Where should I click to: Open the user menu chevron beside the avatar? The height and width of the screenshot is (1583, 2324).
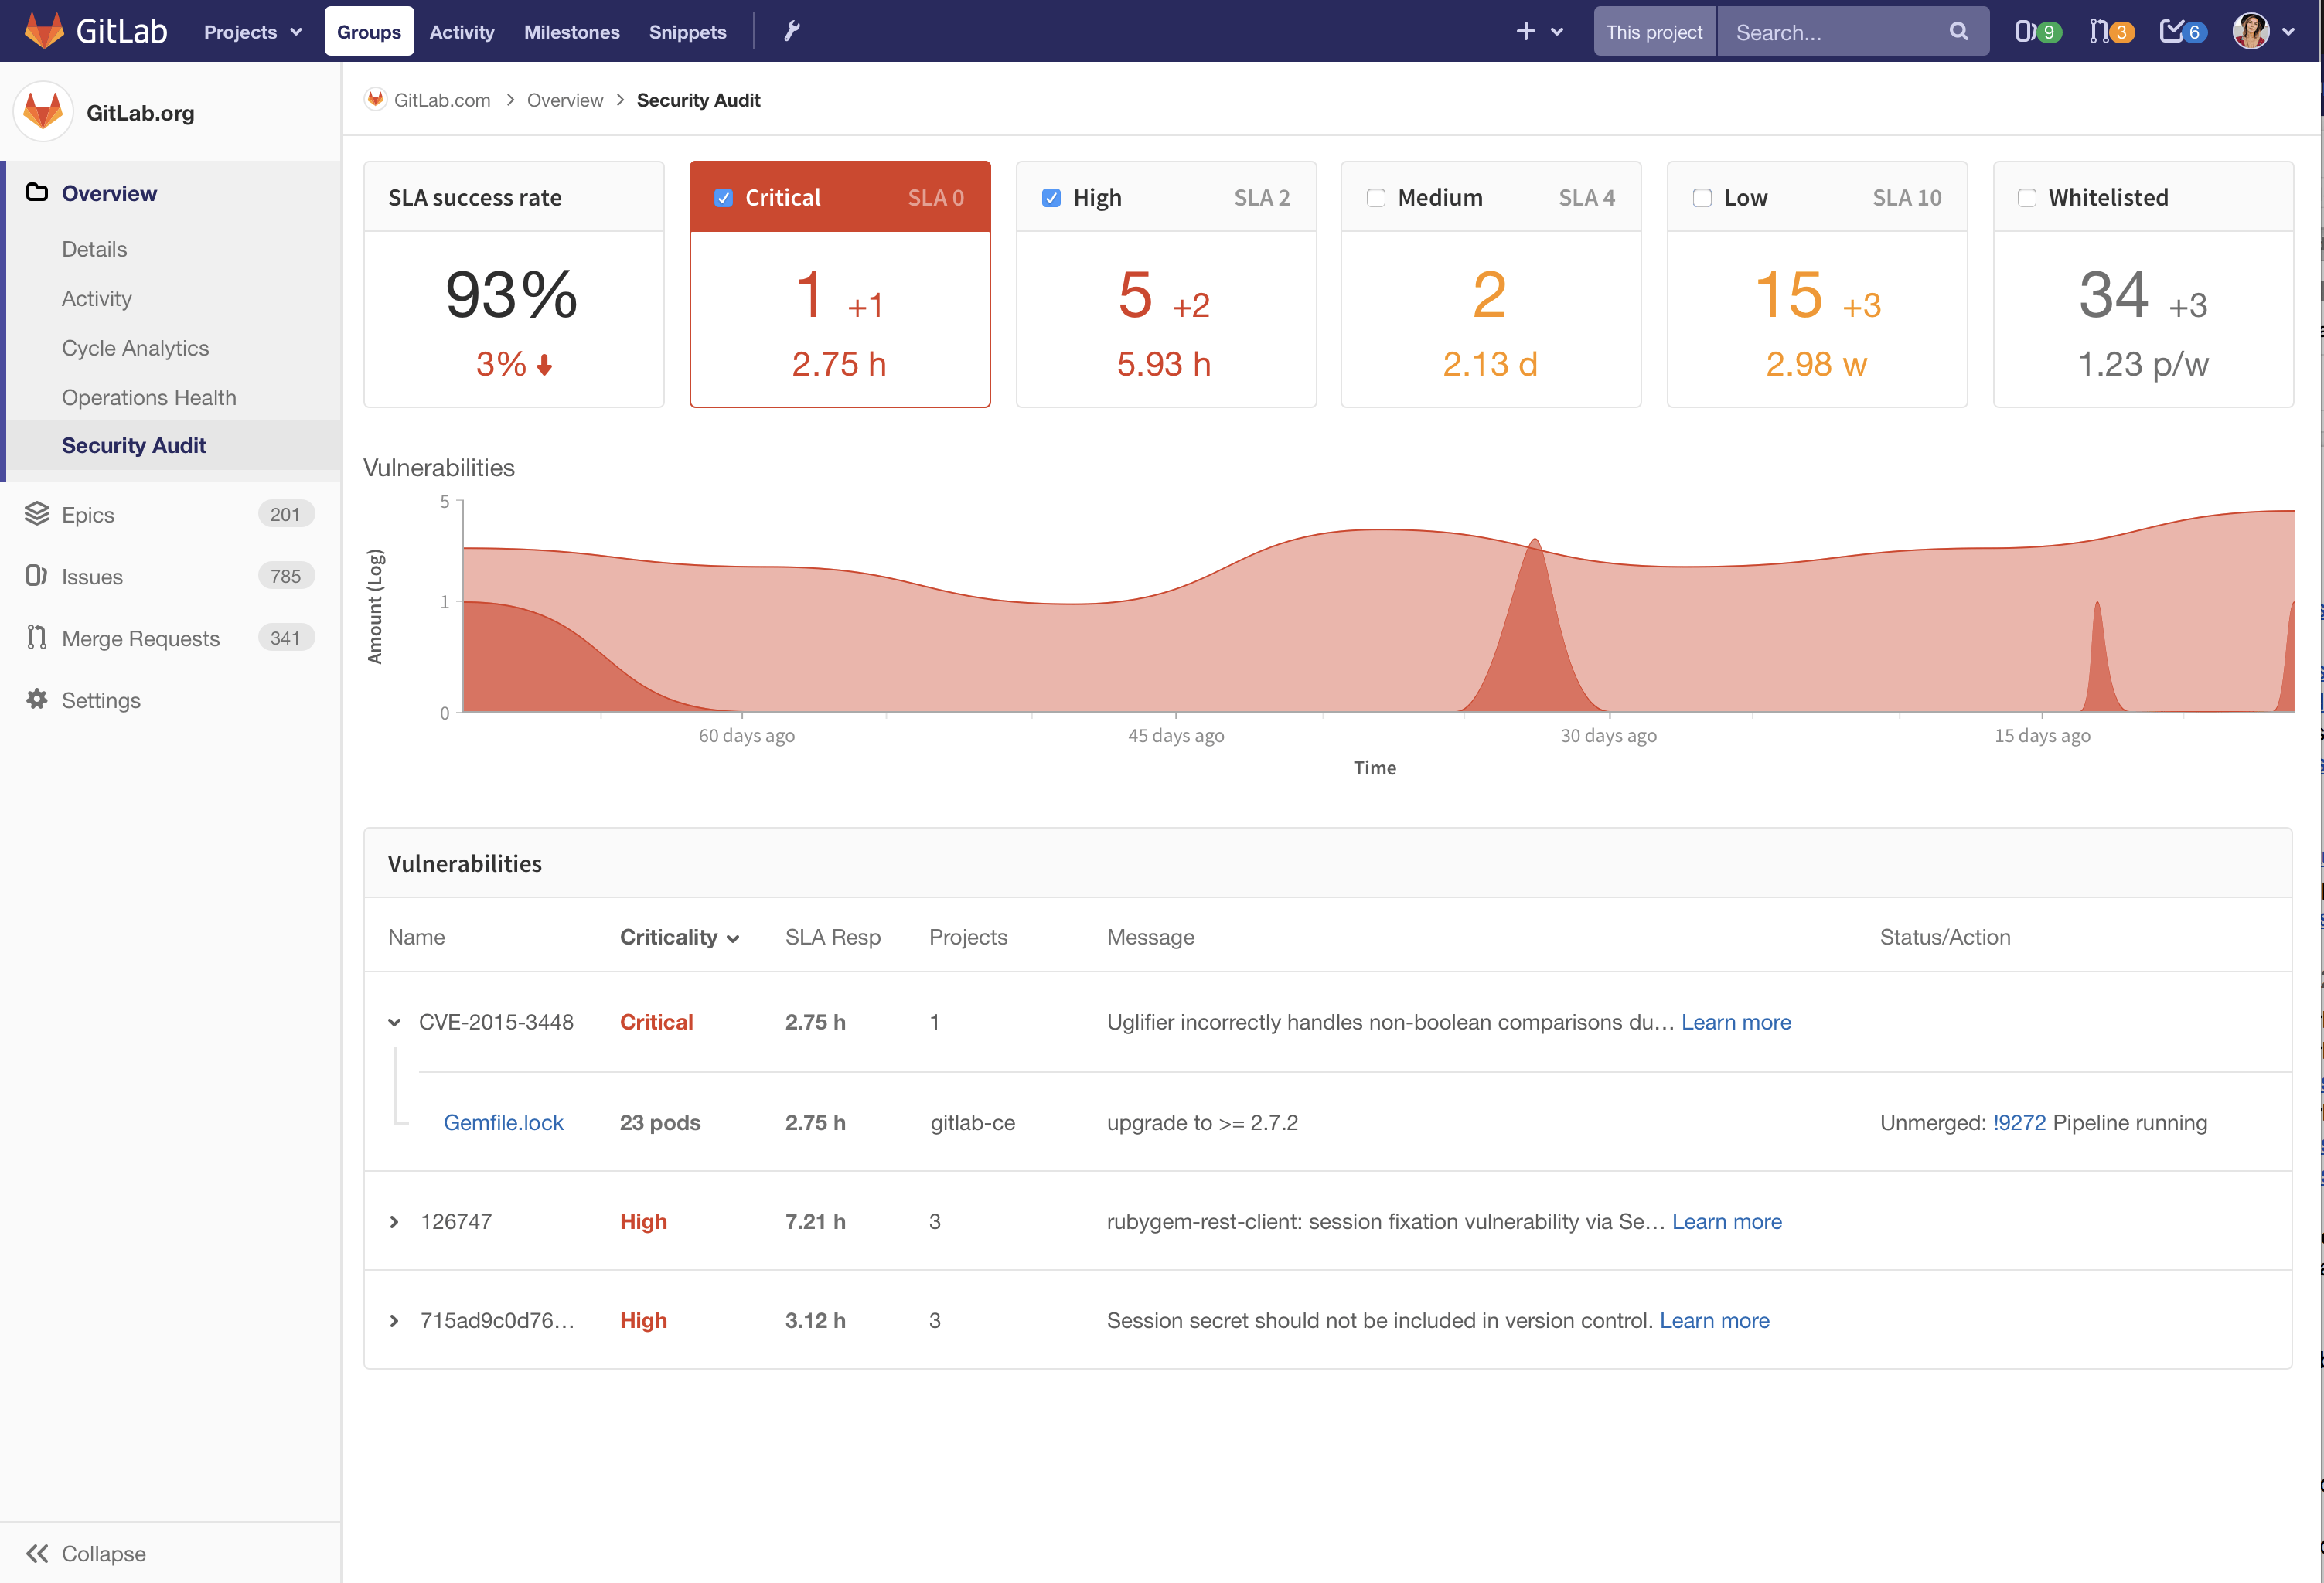coord(2288,32)
